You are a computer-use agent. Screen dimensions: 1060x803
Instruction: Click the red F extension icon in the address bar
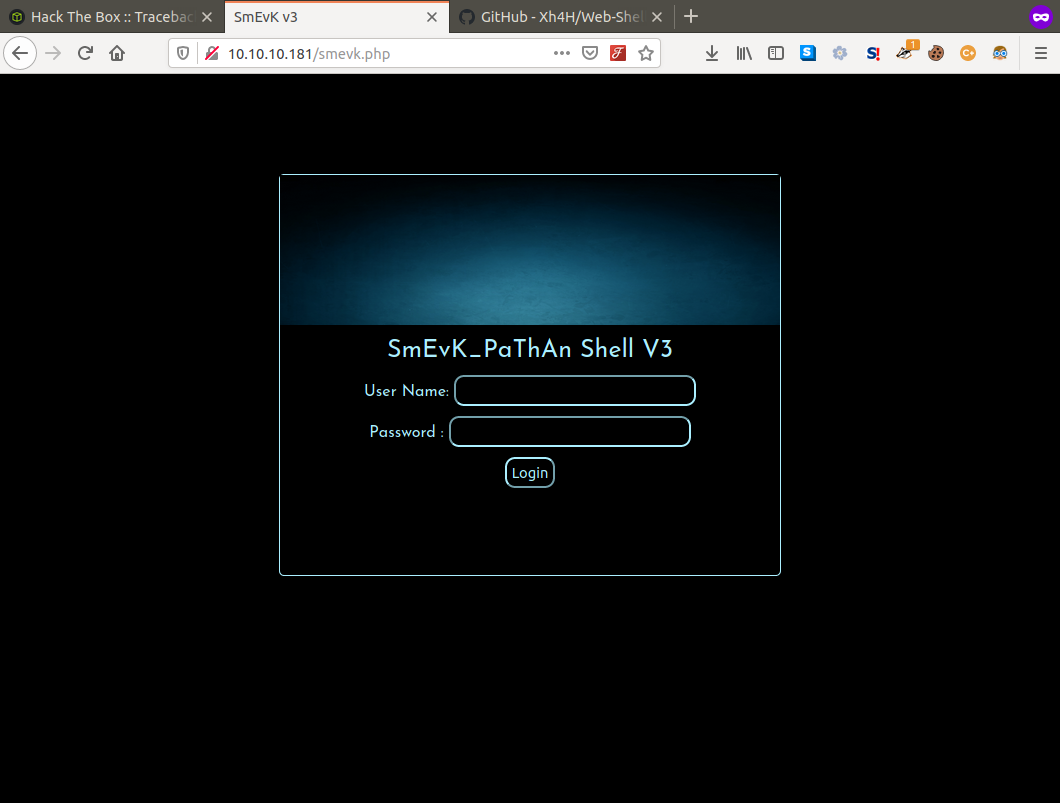click(618, 53)
